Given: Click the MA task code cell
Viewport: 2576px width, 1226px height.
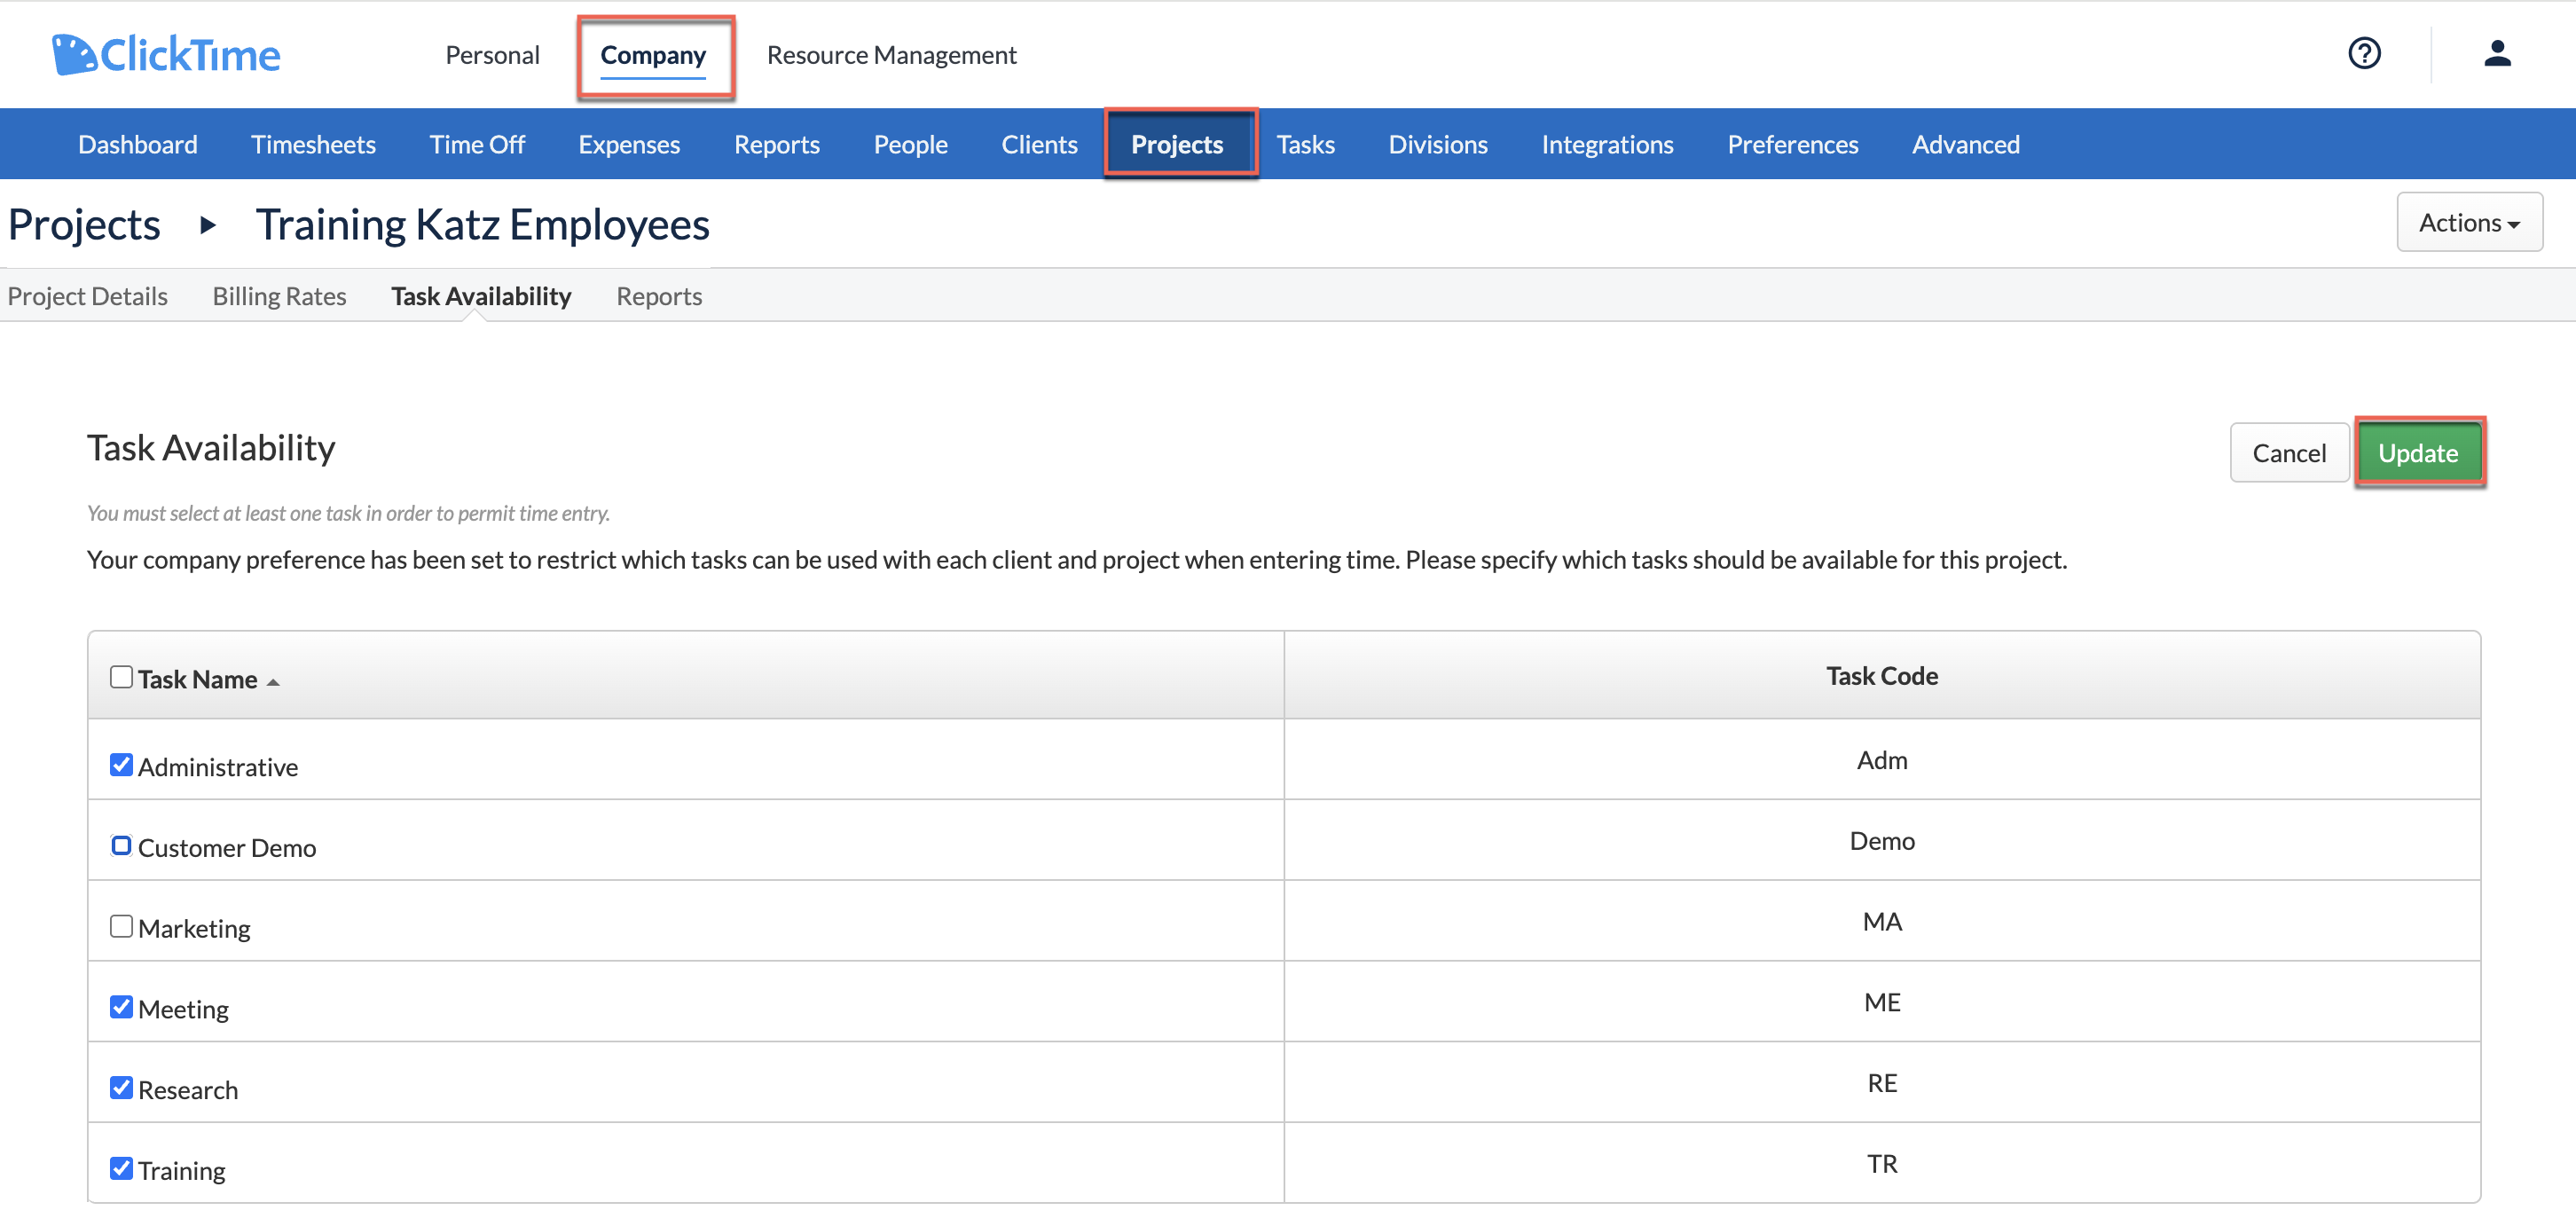Looking at the screenshot, I should coord(1881,921).
